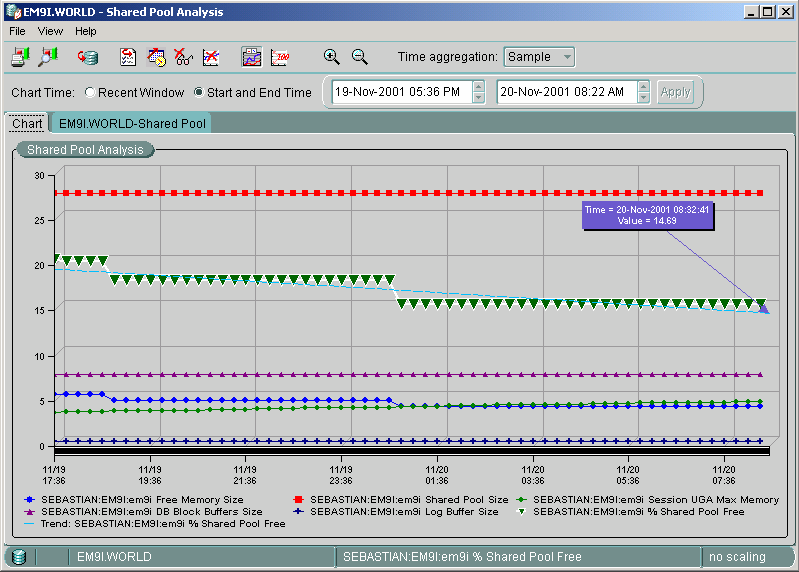Maximize the Shared Pool Analysis window

[768, 11]
